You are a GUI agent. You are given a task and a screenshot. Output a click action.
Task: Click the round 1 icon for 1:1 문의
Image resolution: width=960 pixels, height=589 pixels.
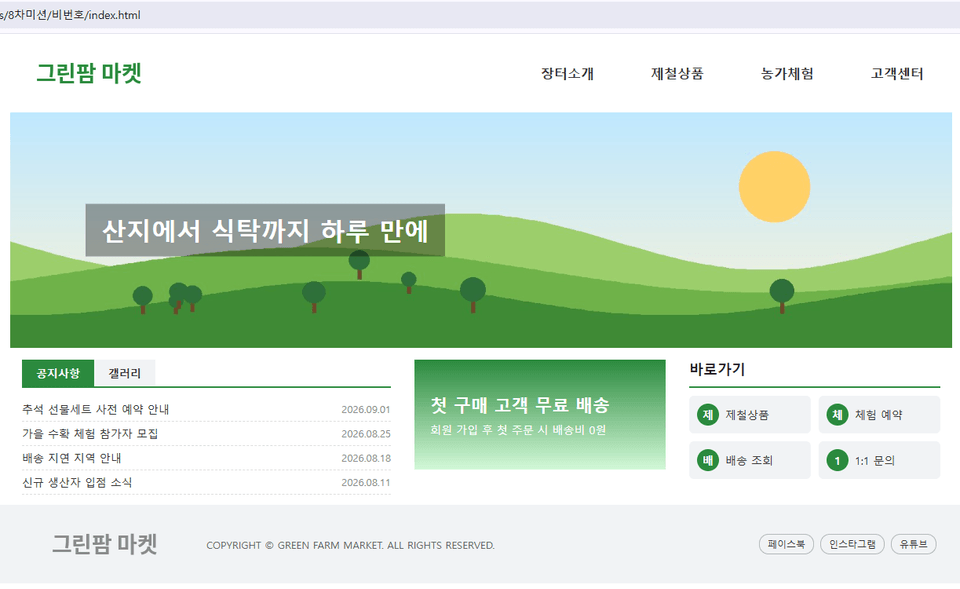pyautogui.click(x=838, y=460)
